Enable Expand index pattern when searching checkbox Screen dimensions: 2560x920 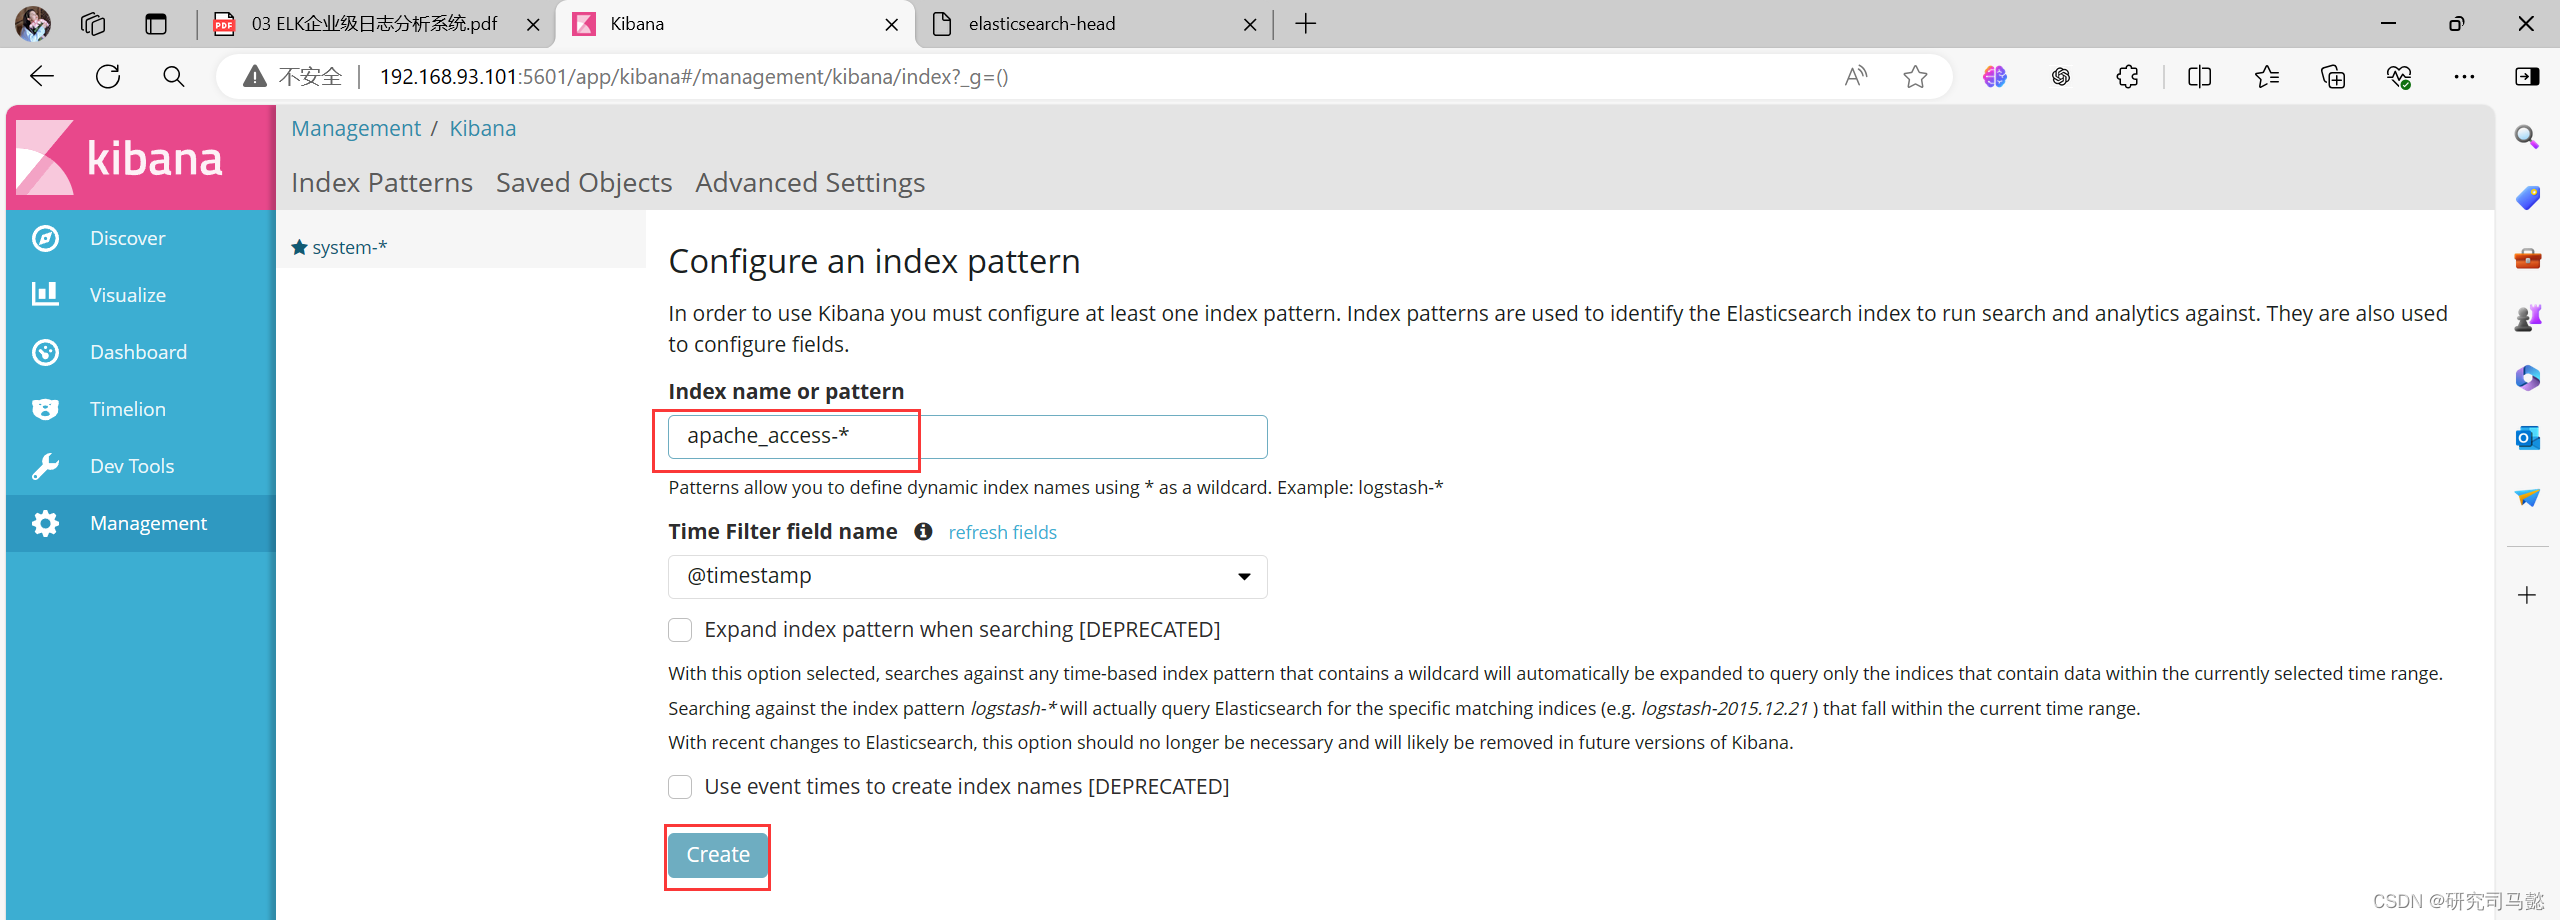[x=680, y=630]
